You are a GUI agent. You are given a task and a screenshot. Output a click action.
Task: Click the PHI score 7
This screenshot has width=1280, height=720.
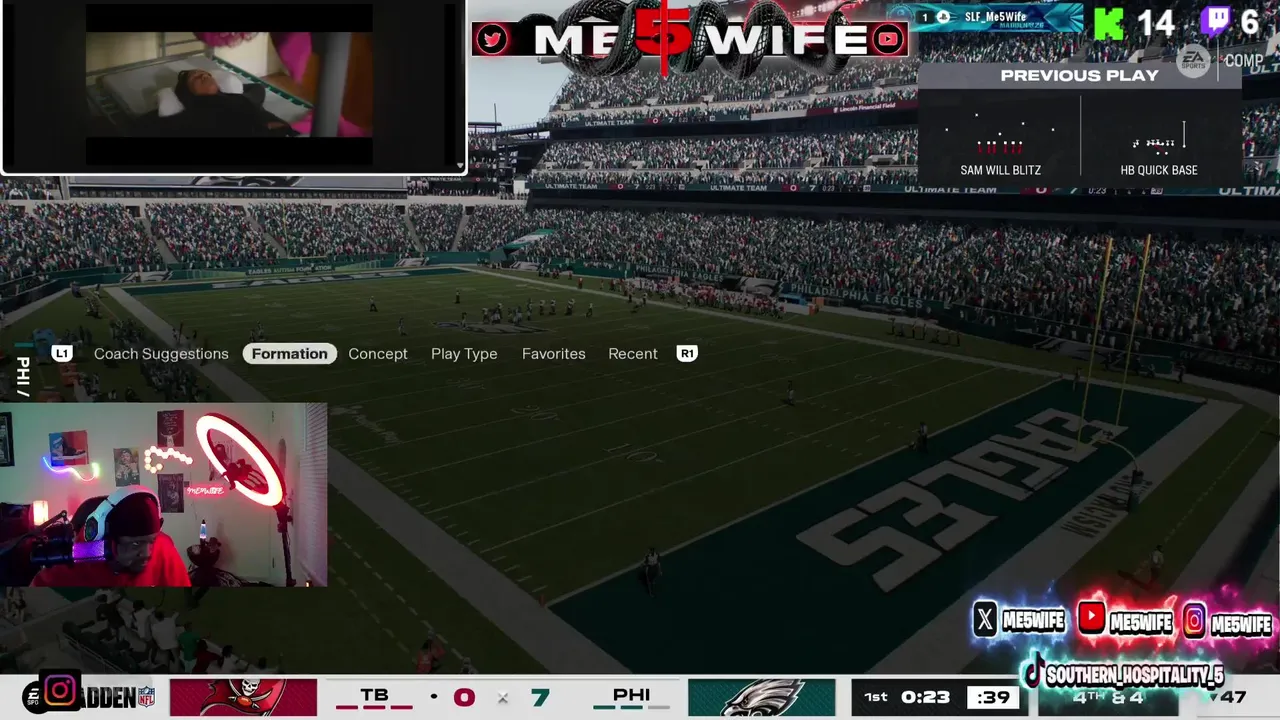point(540,697)
